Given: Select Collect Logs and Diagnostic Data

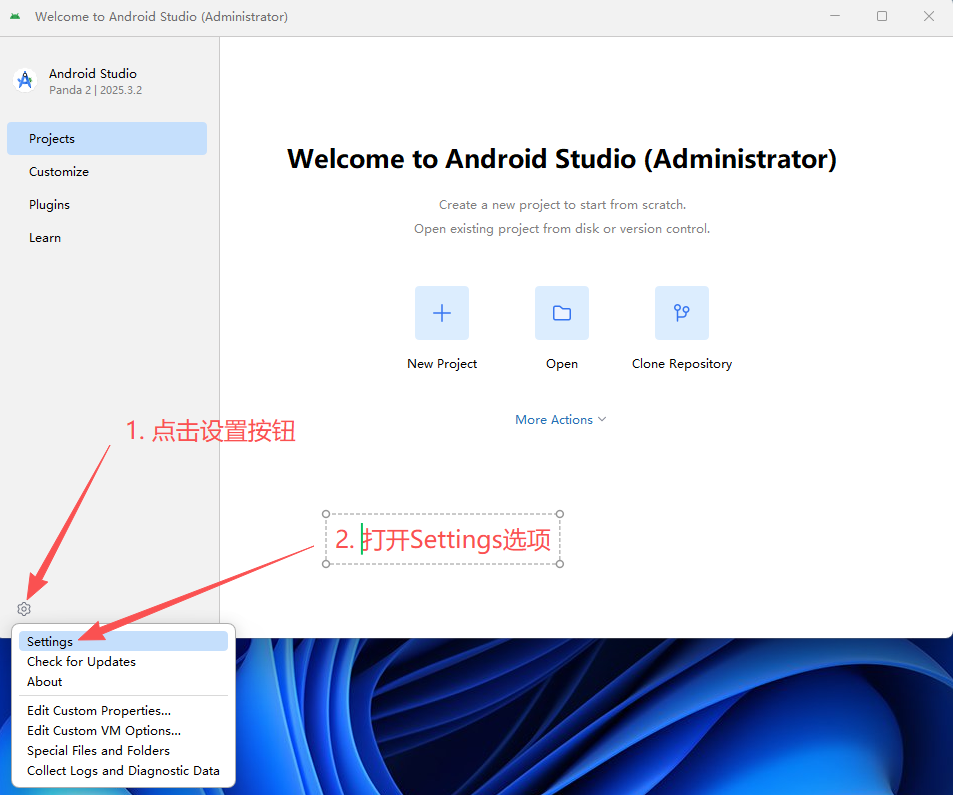Looking at the screenshot, I should (123, 771).
